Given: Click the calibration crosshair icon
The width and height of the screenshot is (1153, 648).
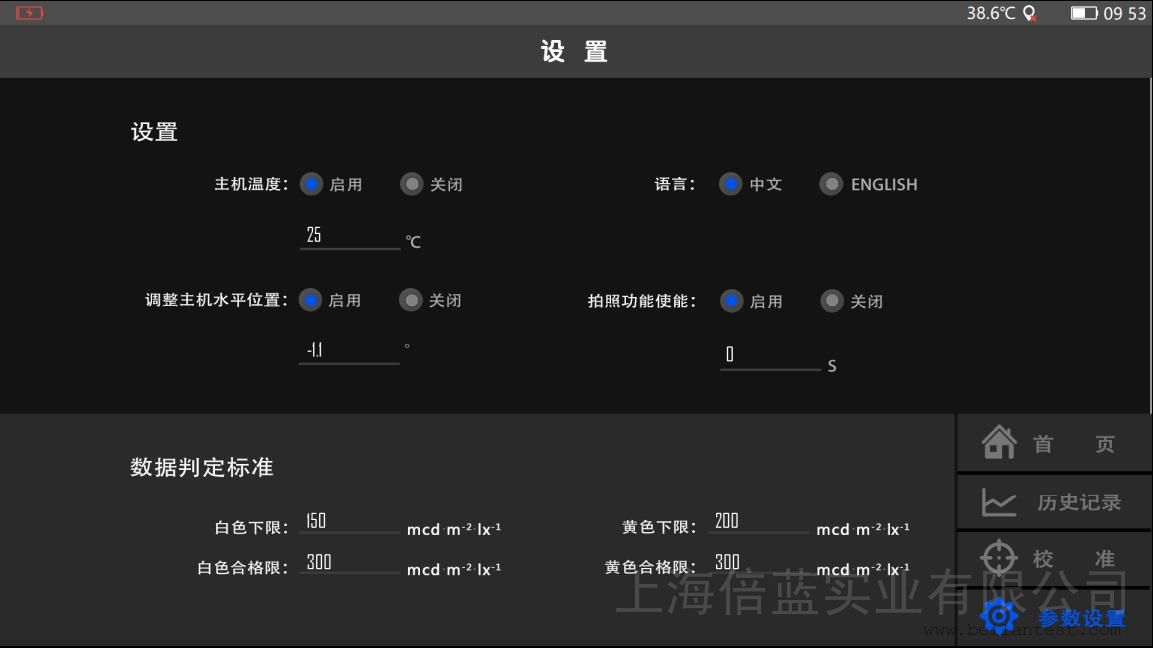Looking at the screenshot, I should click(x=999, y=558).
